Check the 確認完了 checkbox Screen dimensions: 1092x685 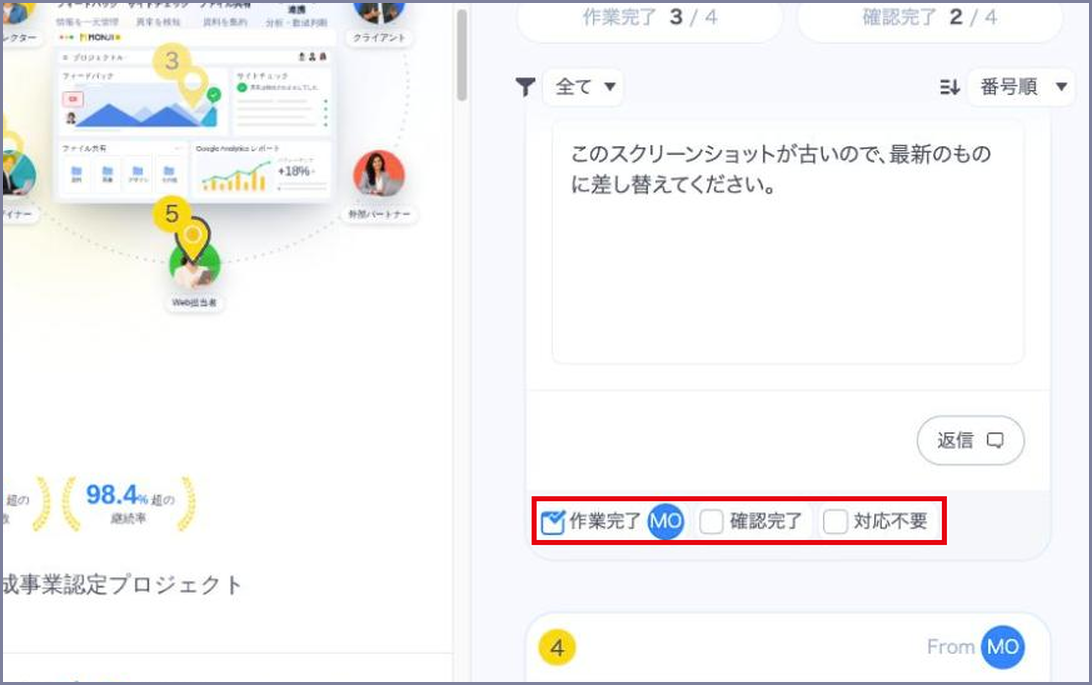(x=711, y=521)
